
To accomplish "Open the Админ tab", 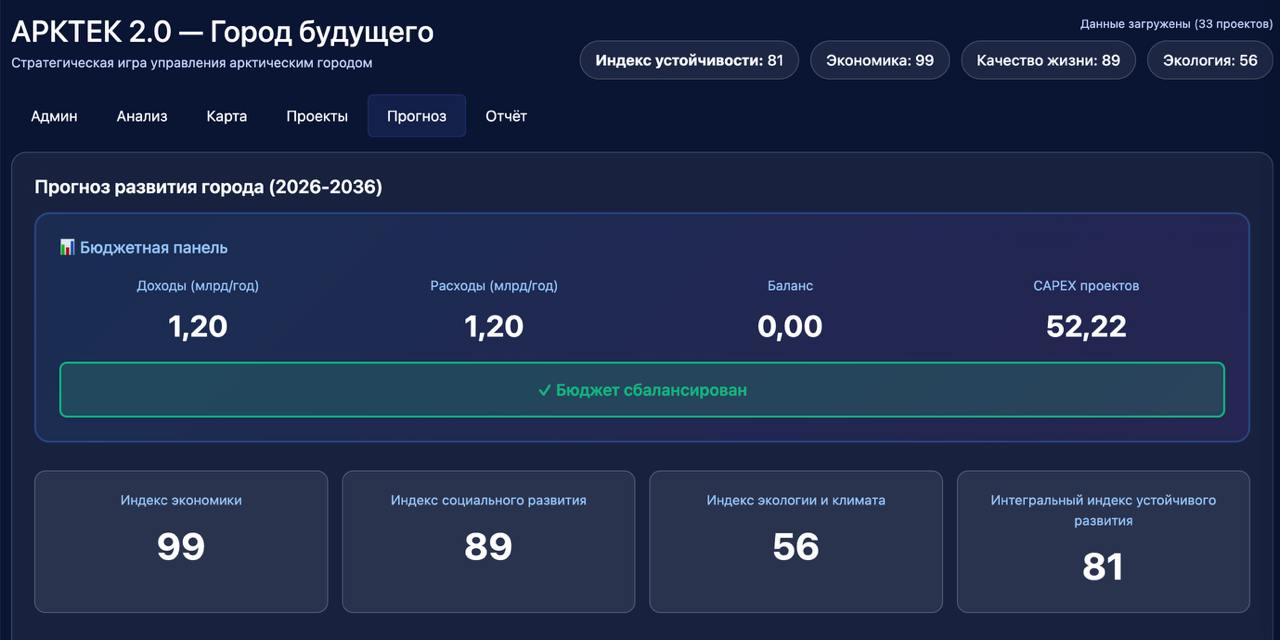I will click(54, 116).
